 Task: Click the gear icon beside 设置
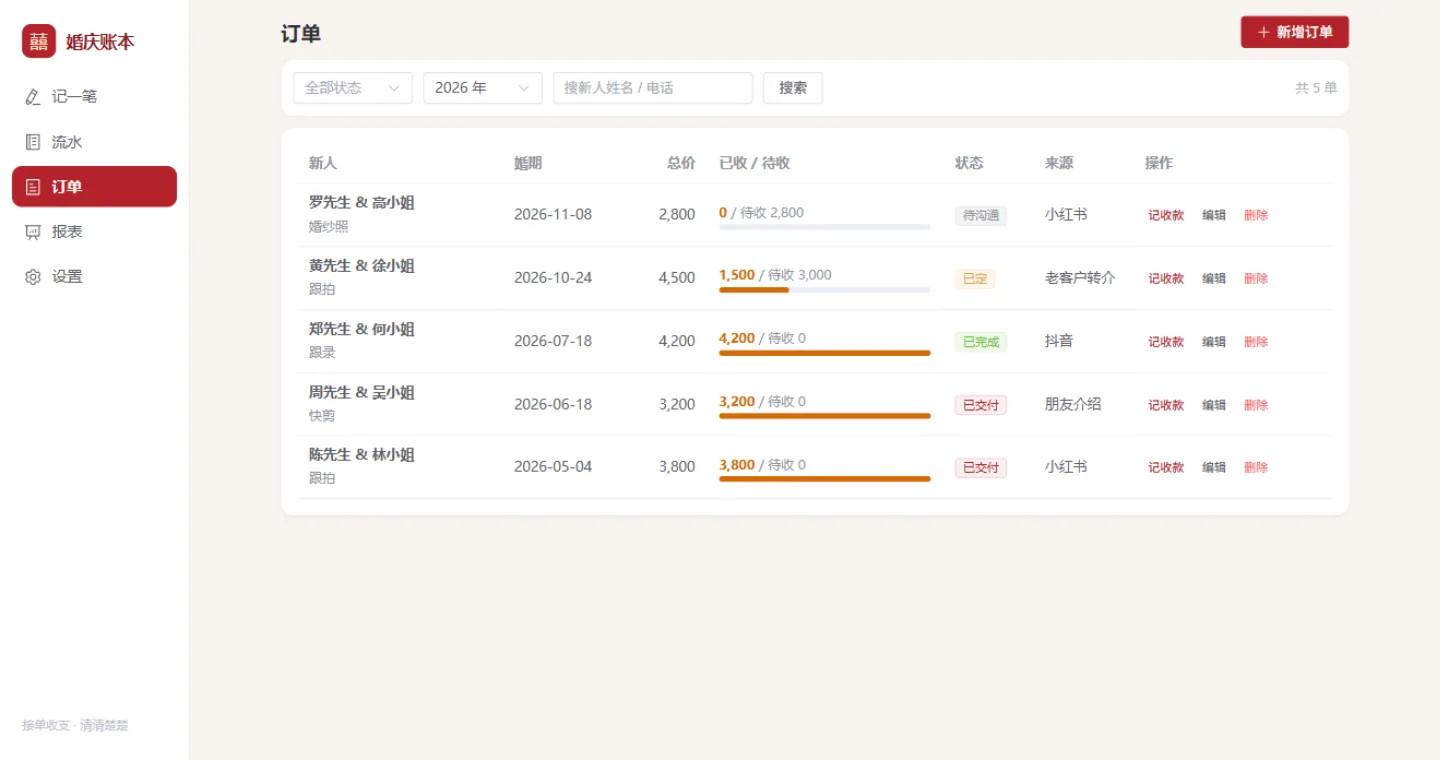click(x=33, y=277)
